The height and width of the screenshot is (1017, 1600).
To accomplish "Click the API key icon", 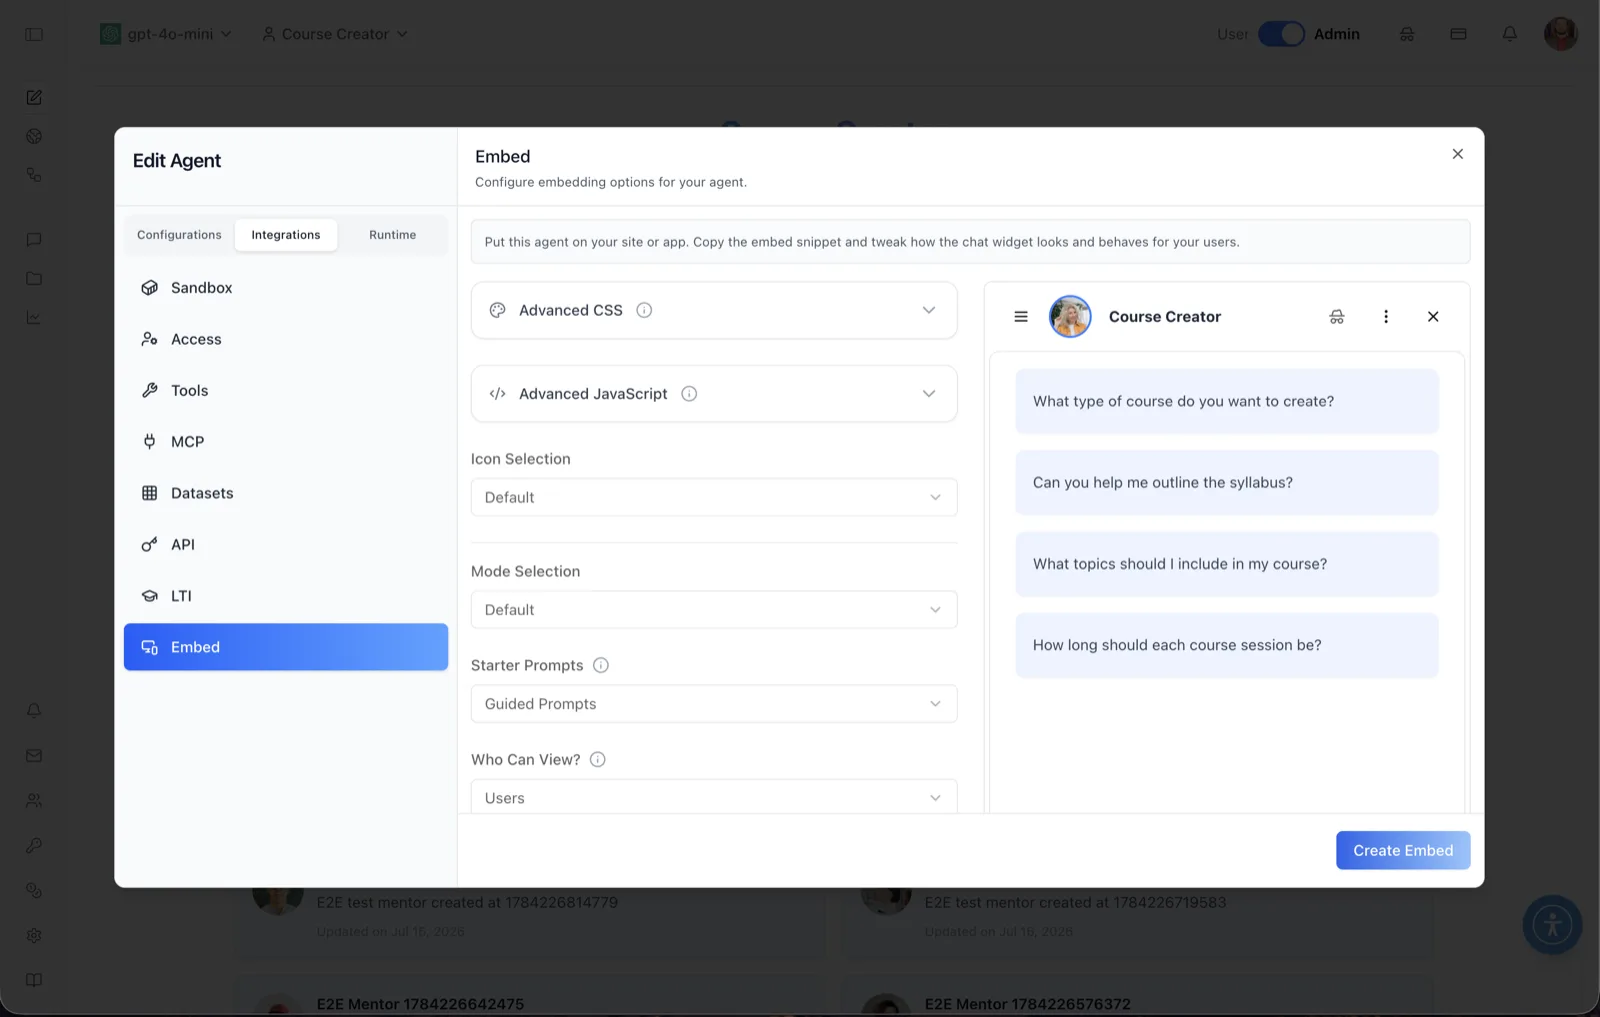I will click(x=150, y=545).
